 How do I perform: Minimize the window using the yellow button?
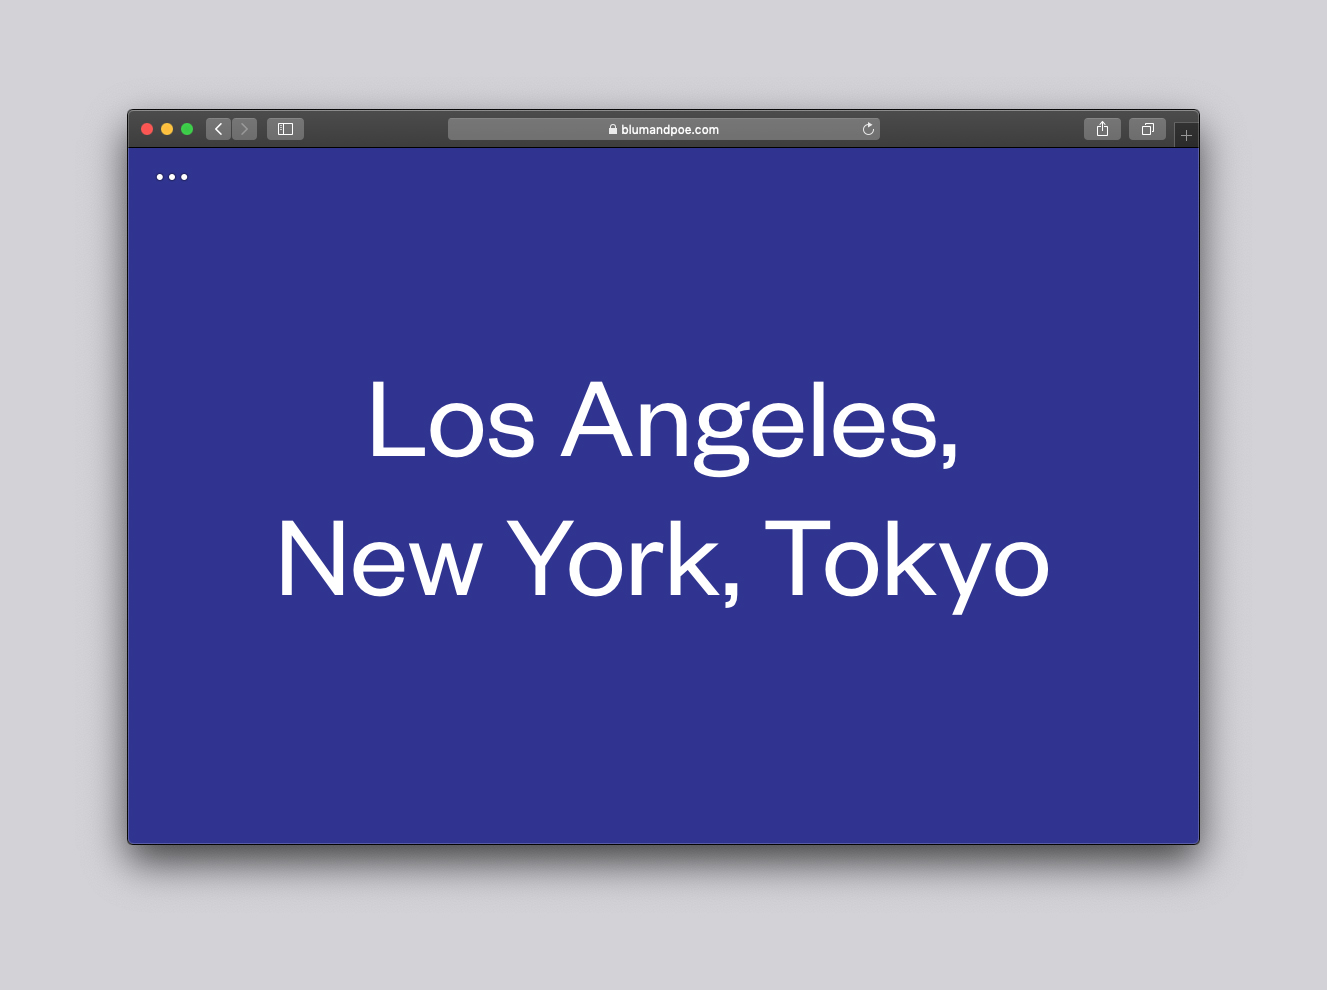click(x=167, y=129)
